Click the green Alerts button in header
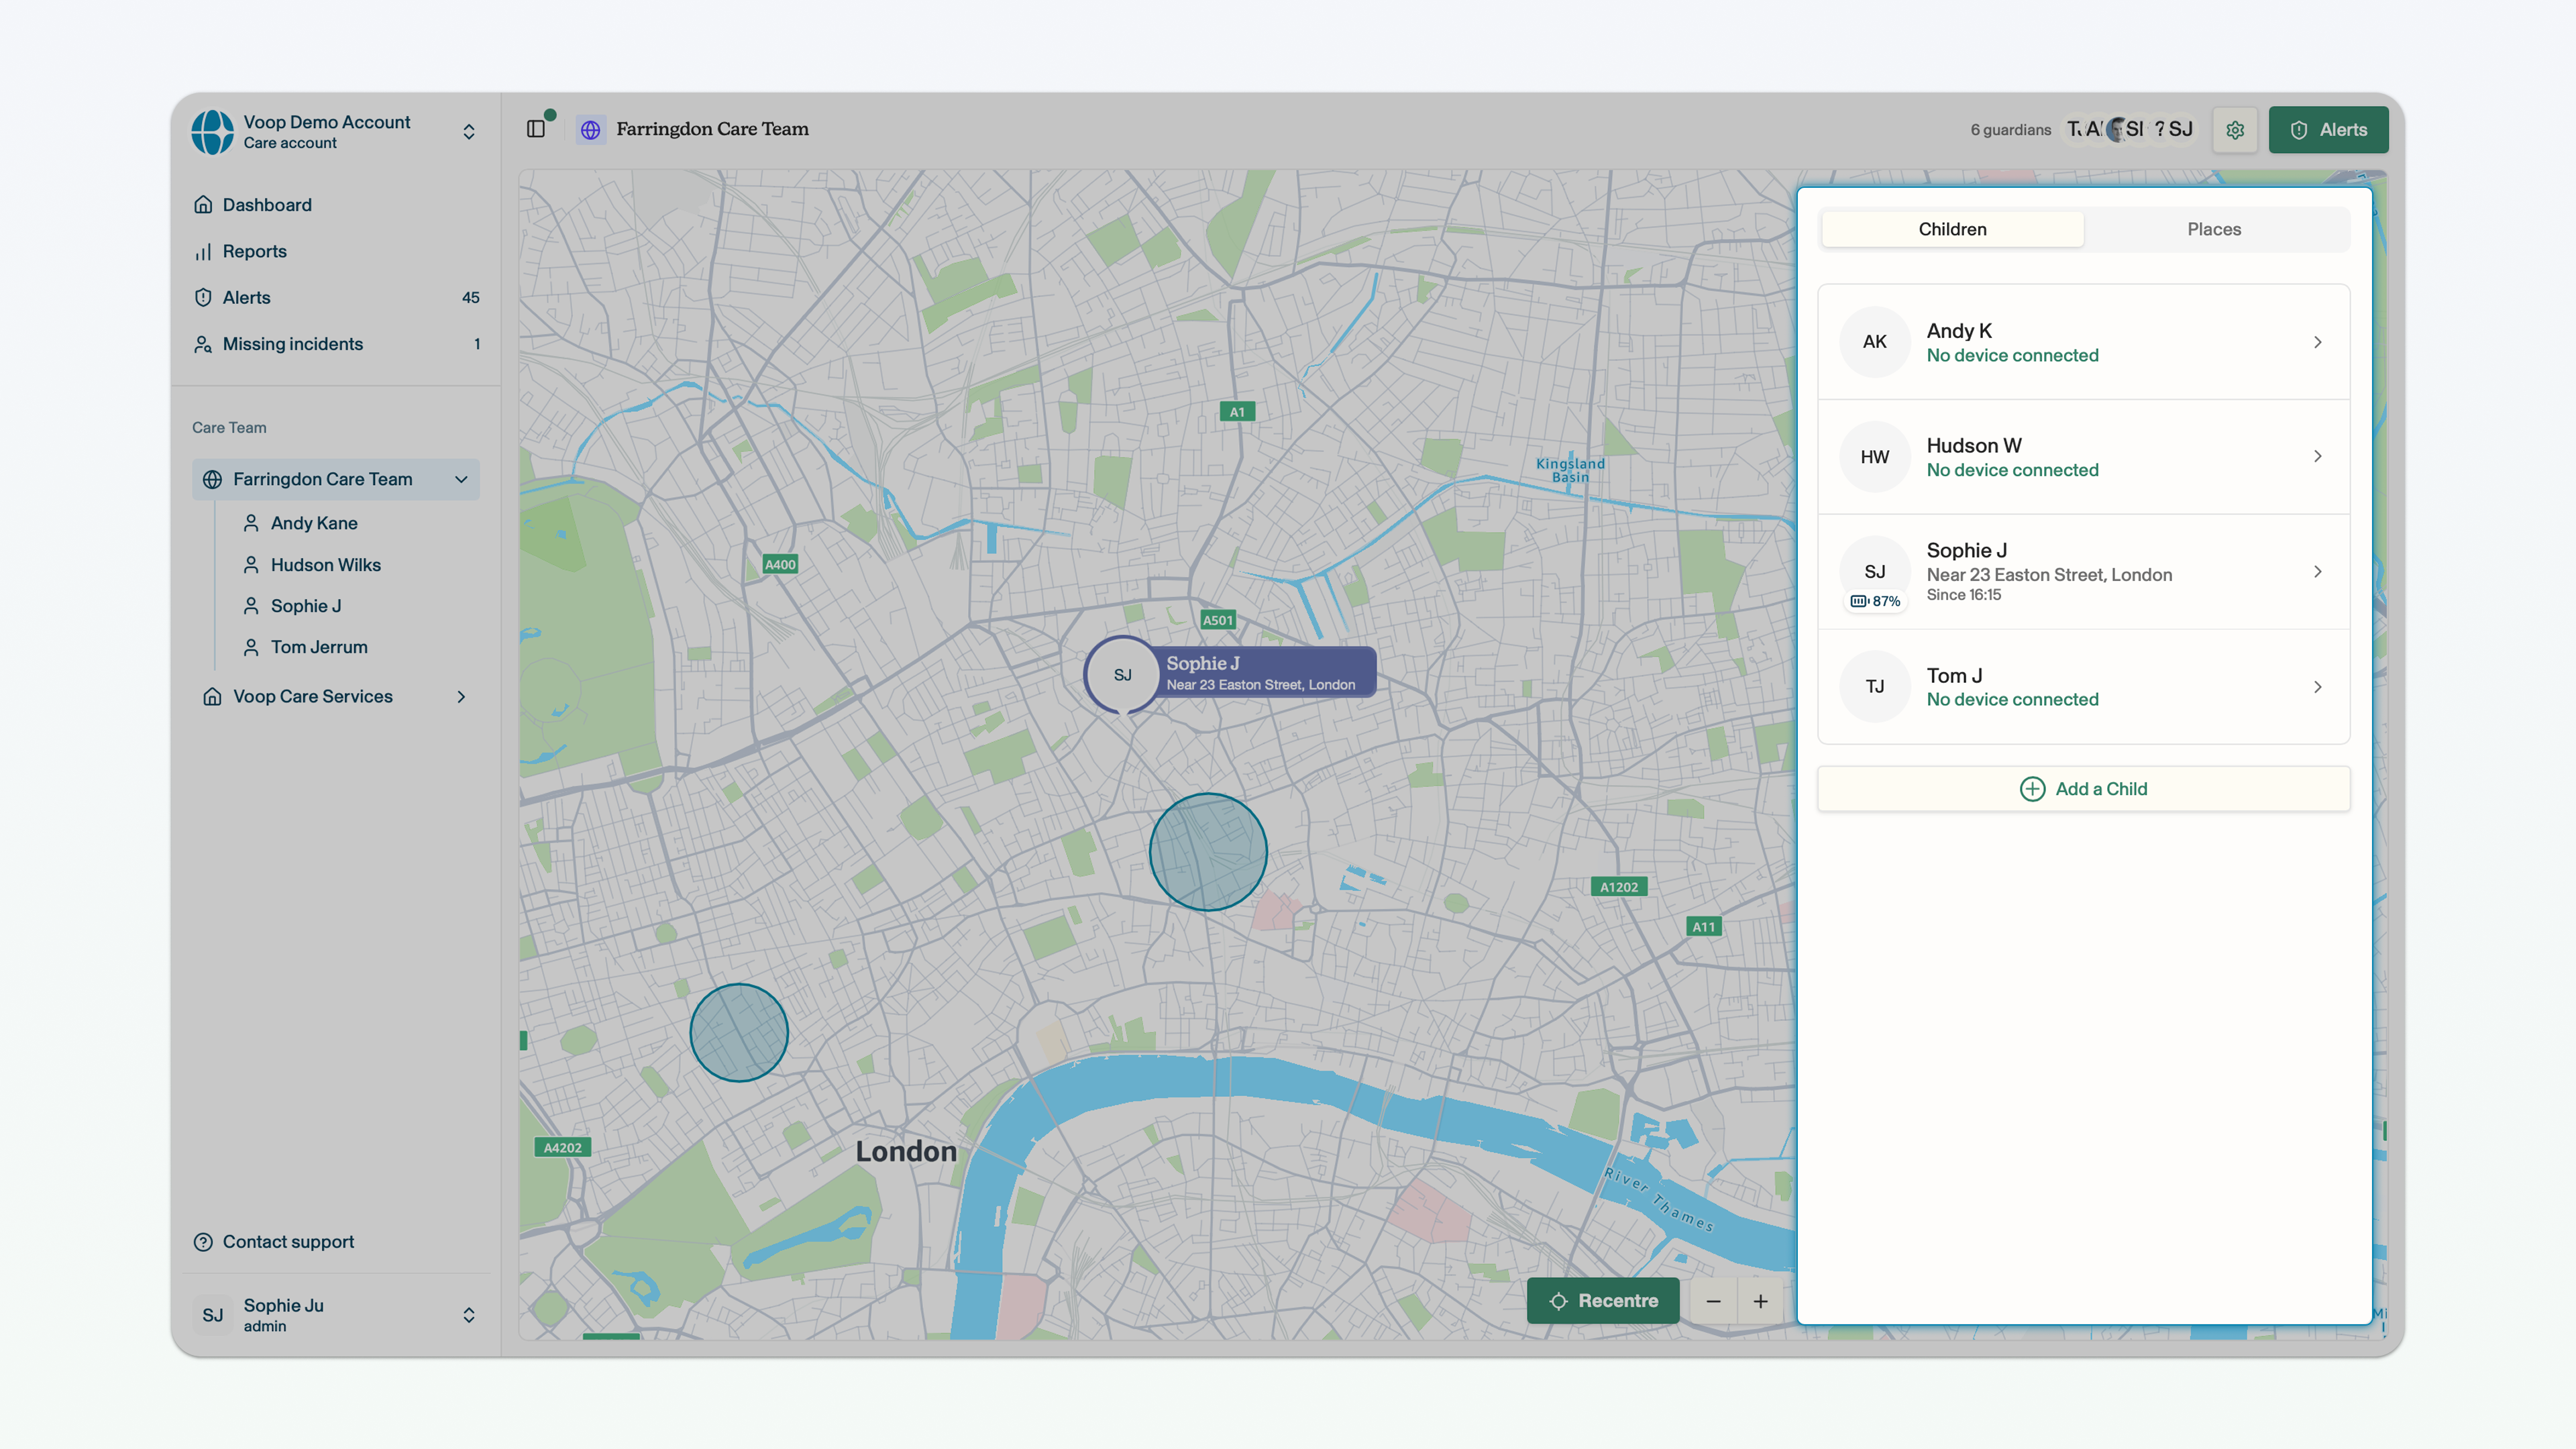The image size is (2576, 1449). point(2328,130)
